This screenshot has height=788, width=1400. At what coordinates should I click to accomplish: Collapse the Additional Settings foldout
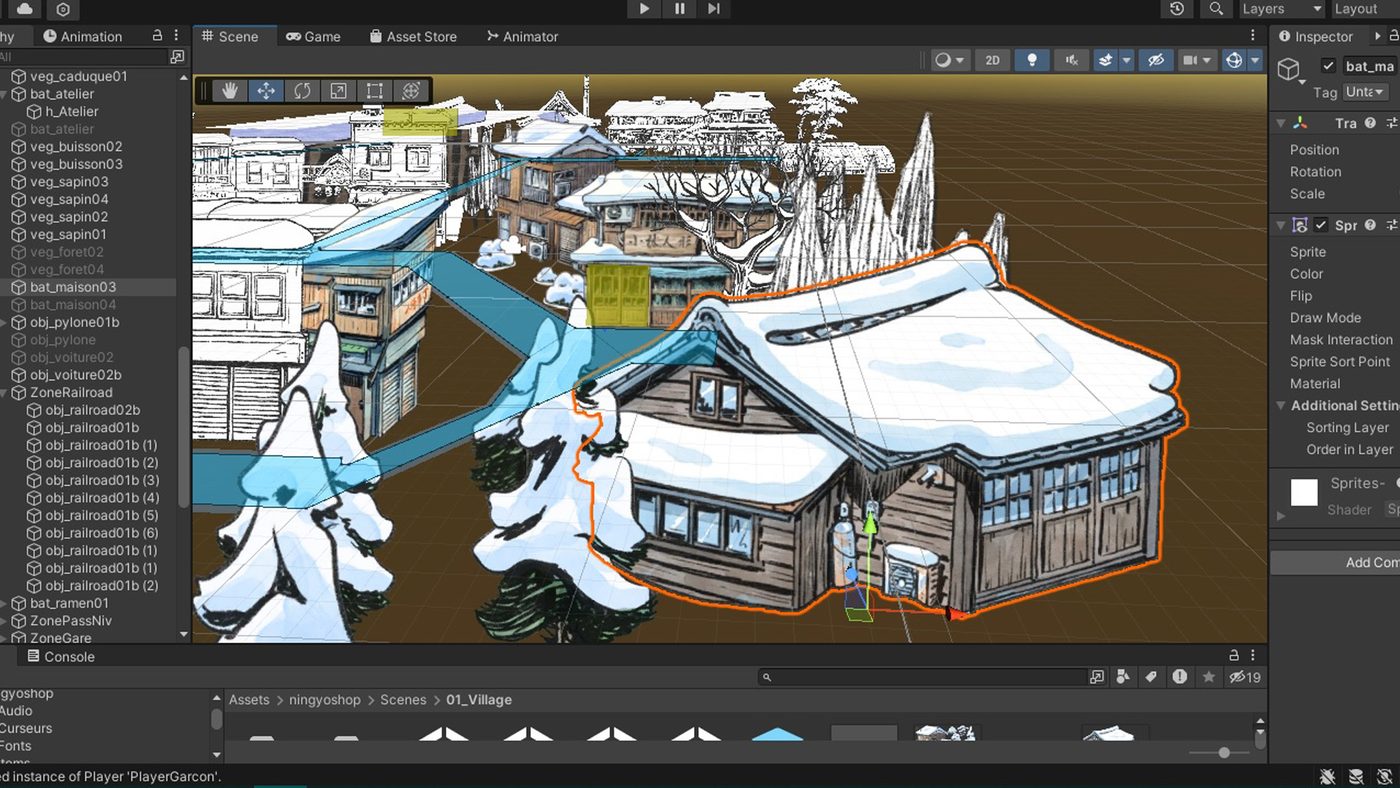click(x=1281, y=406)
